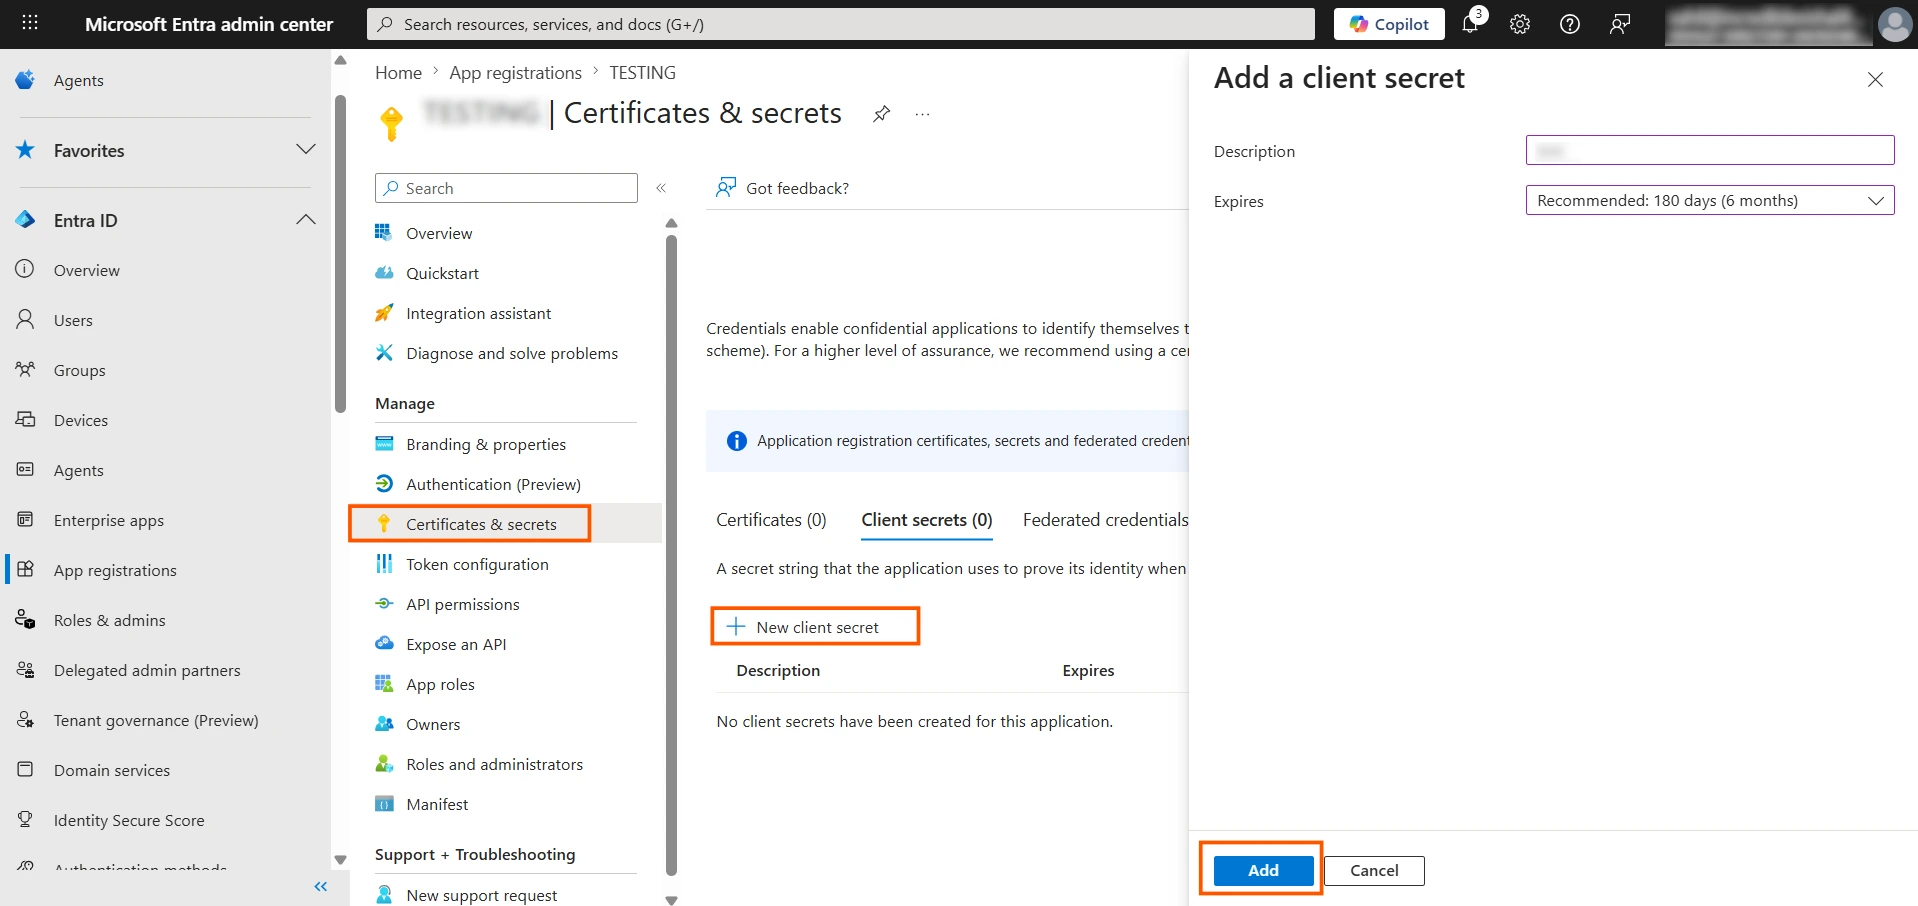Click the Add button
Viewport: 1918px width, 906px height.
point(1263,870)
